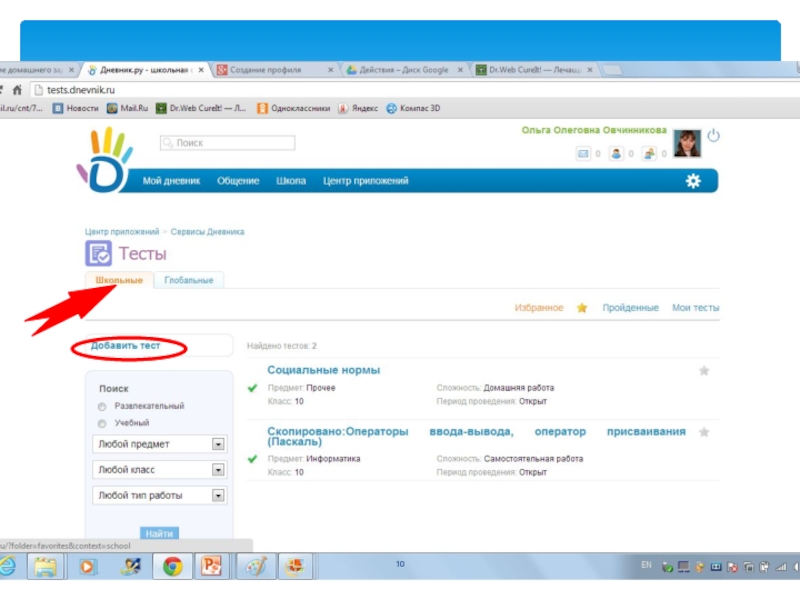Click the user name Ольга Олеговна Овчинникова
Viewport: 800px width, 600px height.
click(x=594, y=130)
